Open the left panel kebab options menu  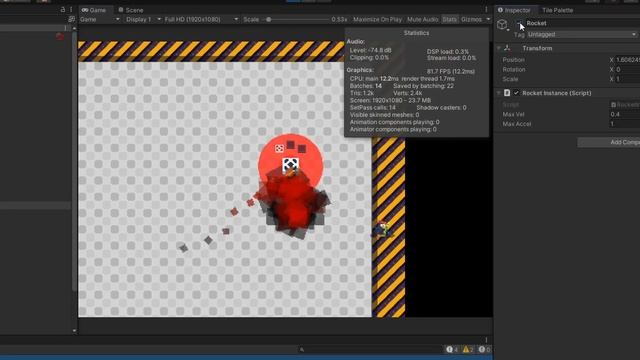[71, 9]
